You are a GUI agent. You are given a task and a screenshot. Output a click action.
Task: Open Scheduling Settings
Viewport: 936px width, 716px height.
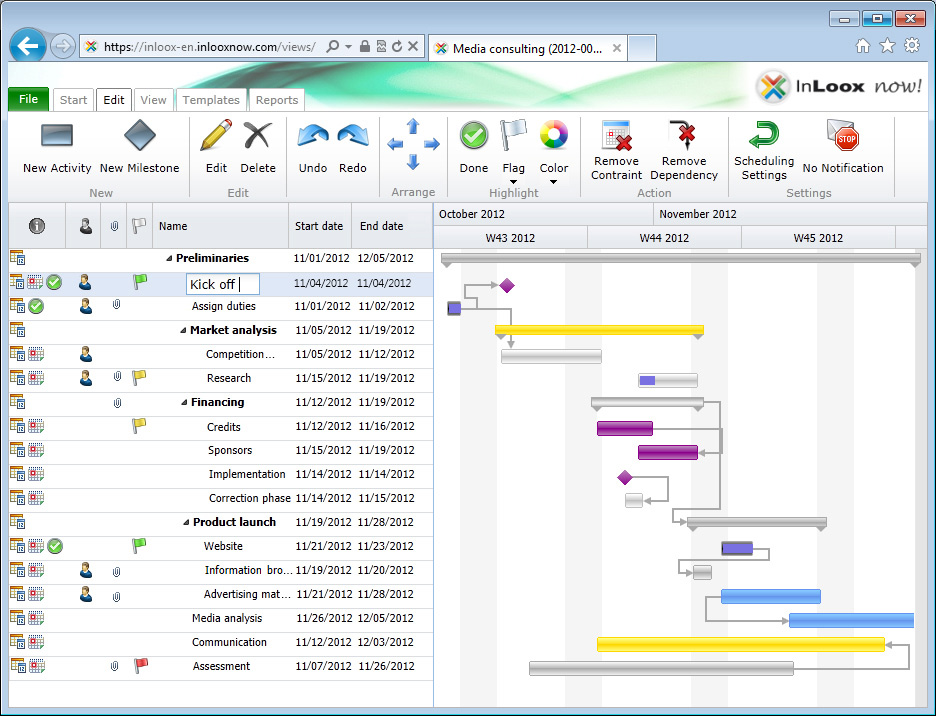(764, 135)
